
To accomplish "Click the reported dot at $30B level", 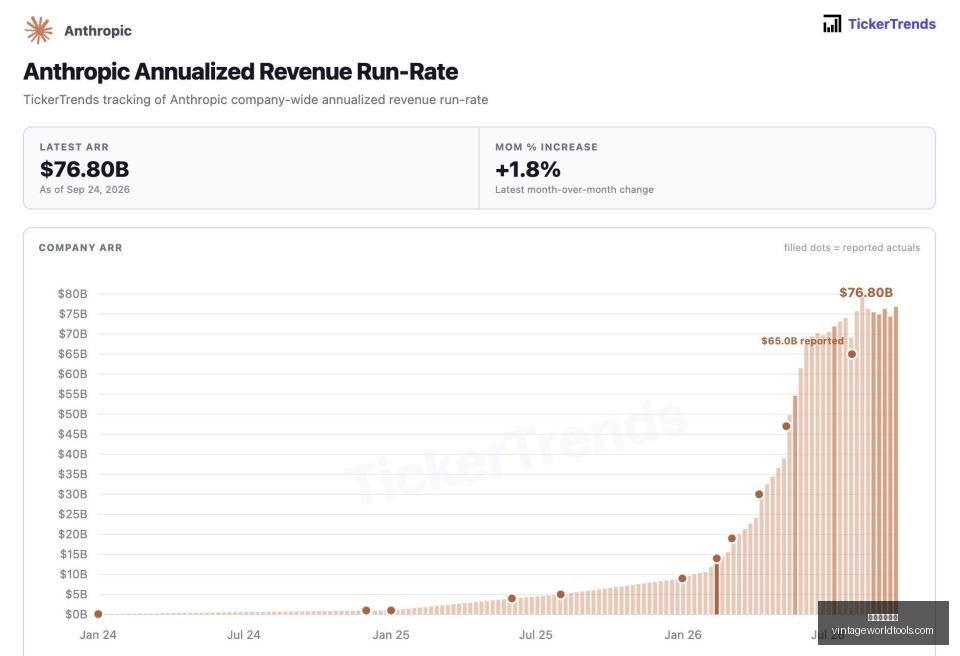I will 759,494.
